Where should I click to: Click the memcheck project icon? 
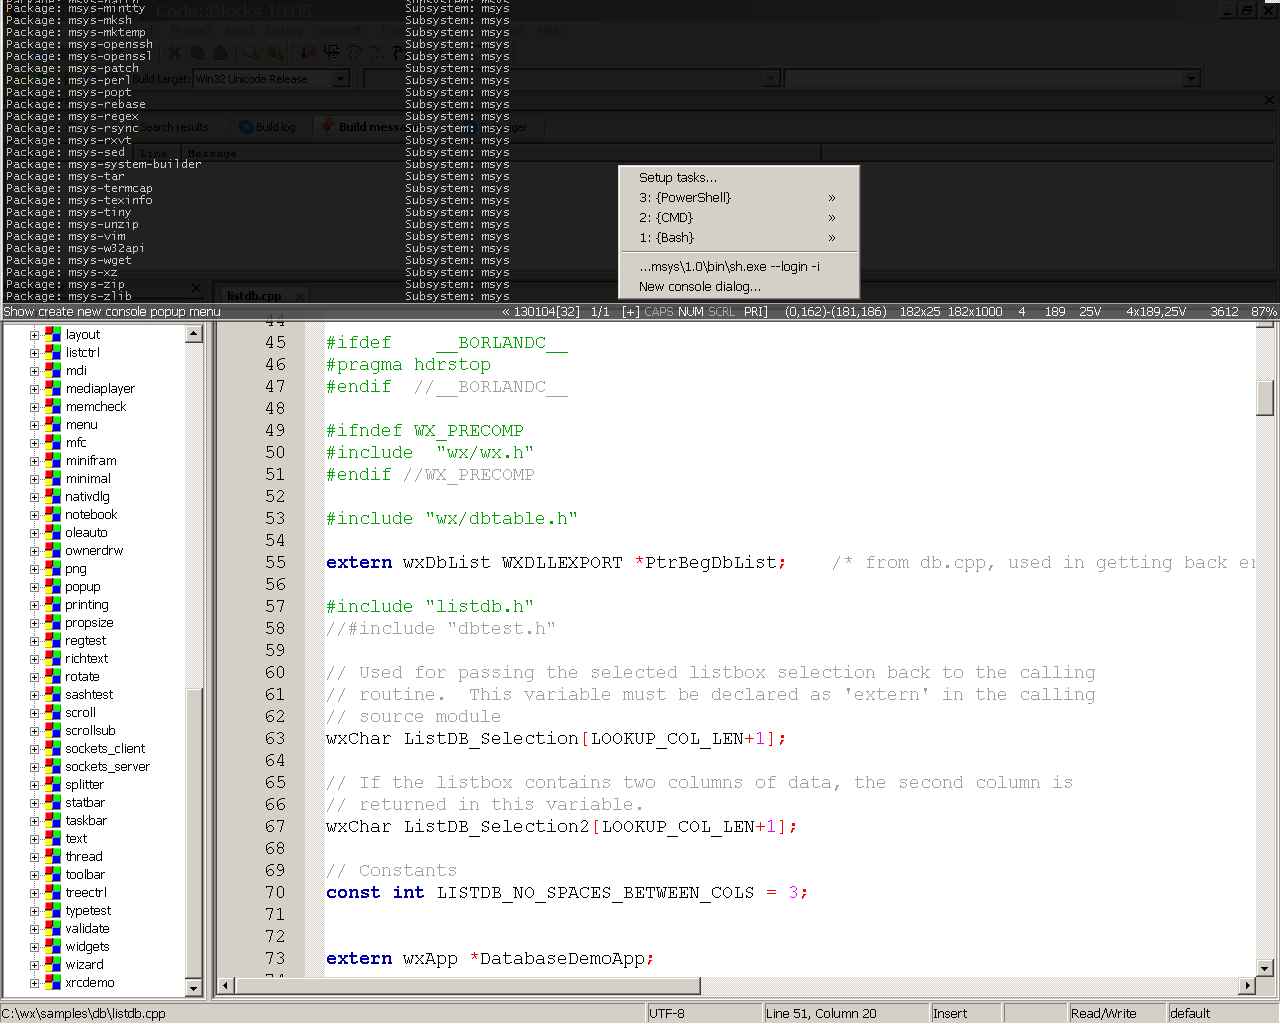[x=53, y=406]
